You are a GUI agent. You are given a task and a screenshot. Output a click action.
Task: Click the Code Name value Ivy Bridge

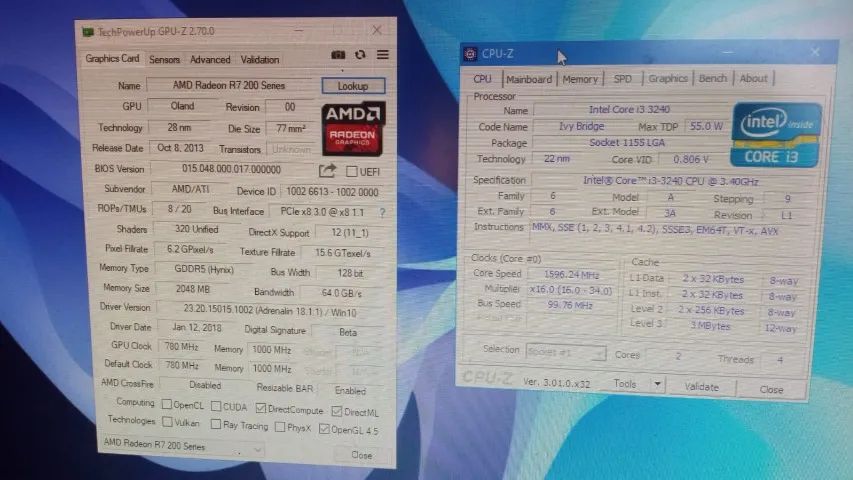point(582,126)
